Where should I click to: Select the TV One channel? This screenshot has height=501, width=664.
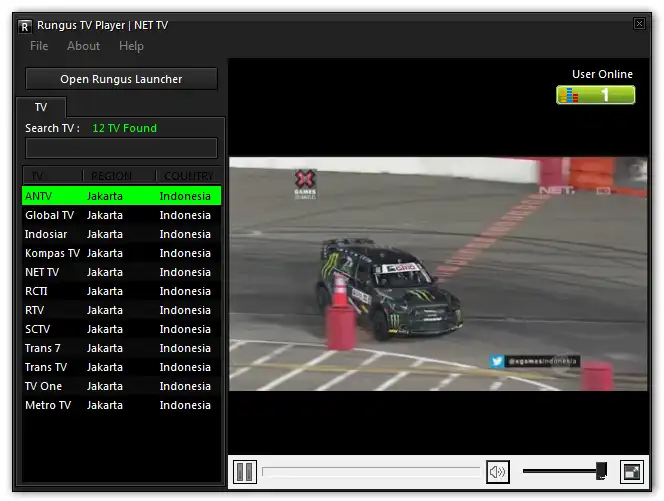[x=122, y=386]
